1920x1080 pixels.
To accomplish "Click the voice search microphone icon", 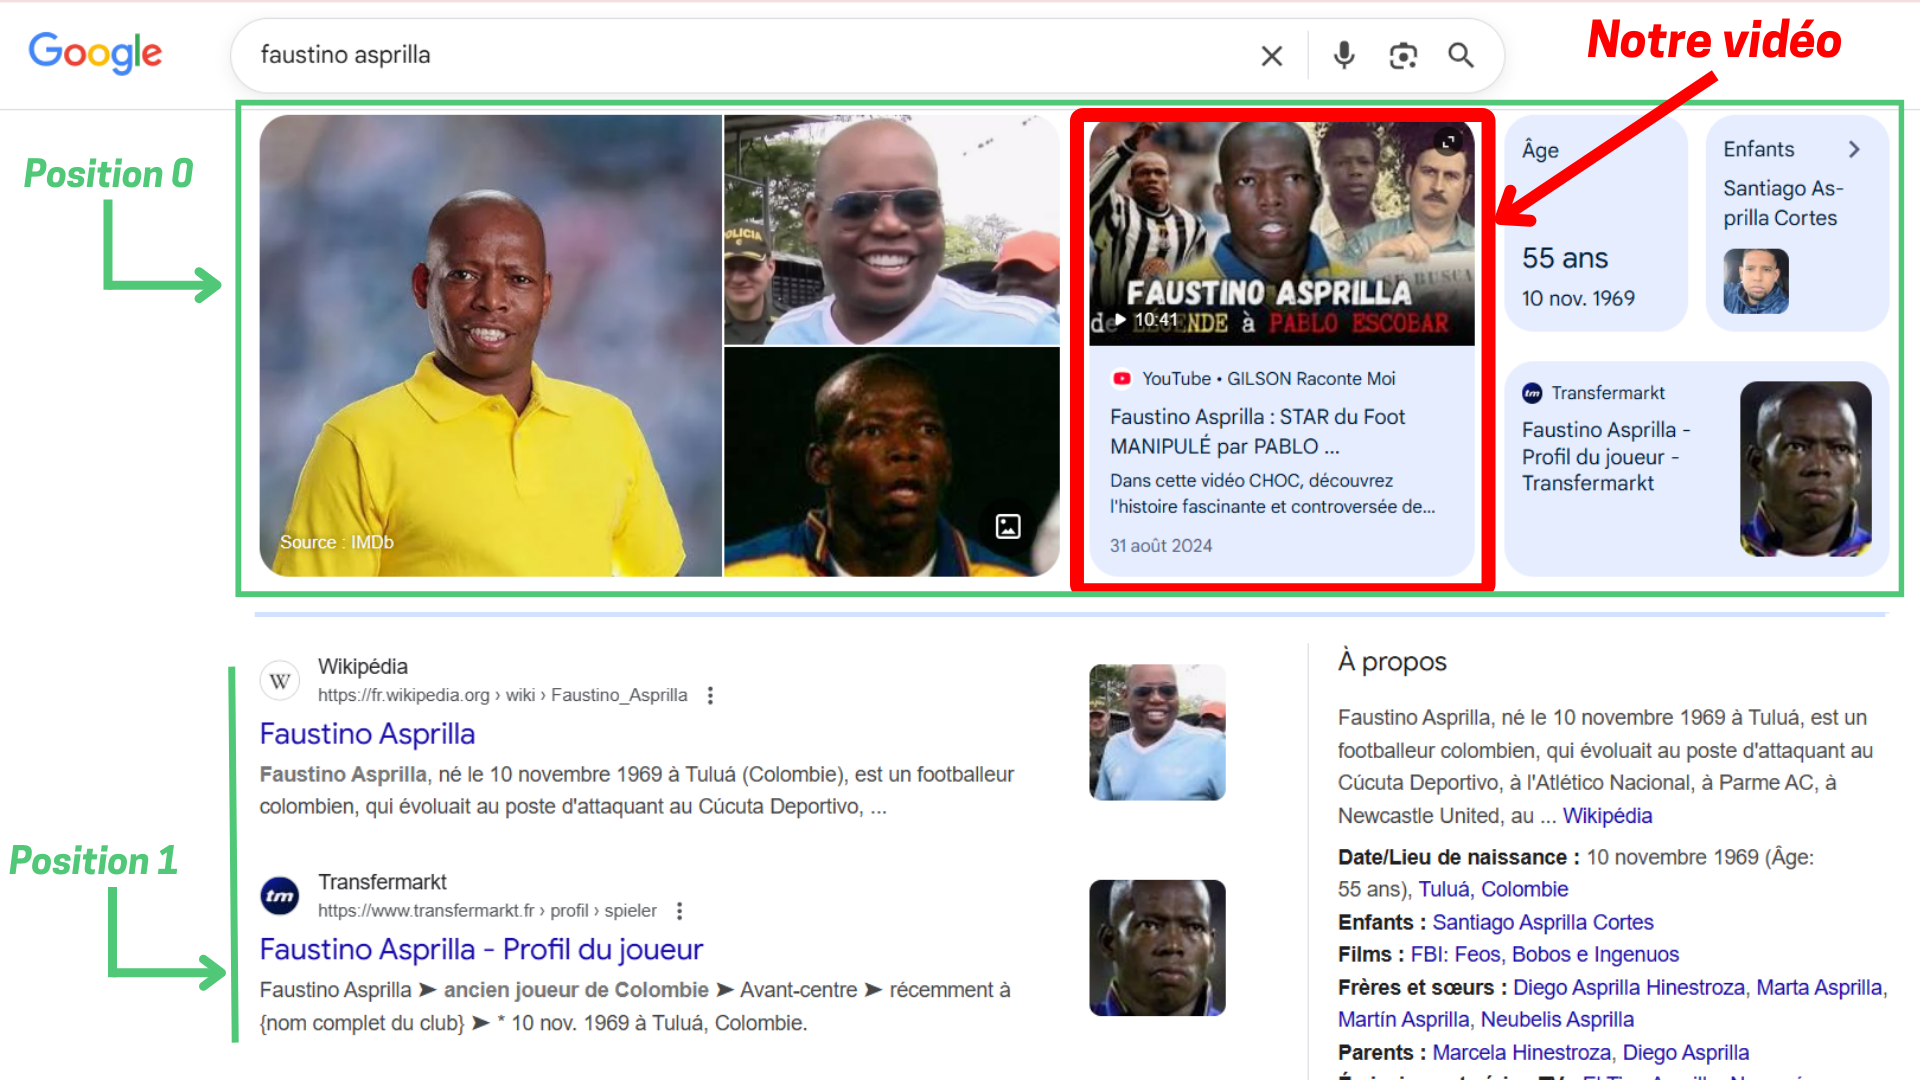I will coord(1344,55).
